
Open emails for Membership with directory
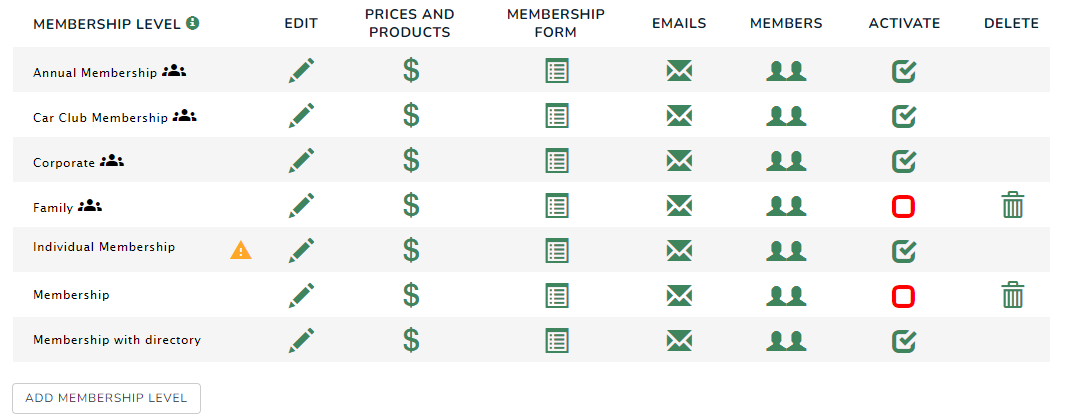pos(679,341)
